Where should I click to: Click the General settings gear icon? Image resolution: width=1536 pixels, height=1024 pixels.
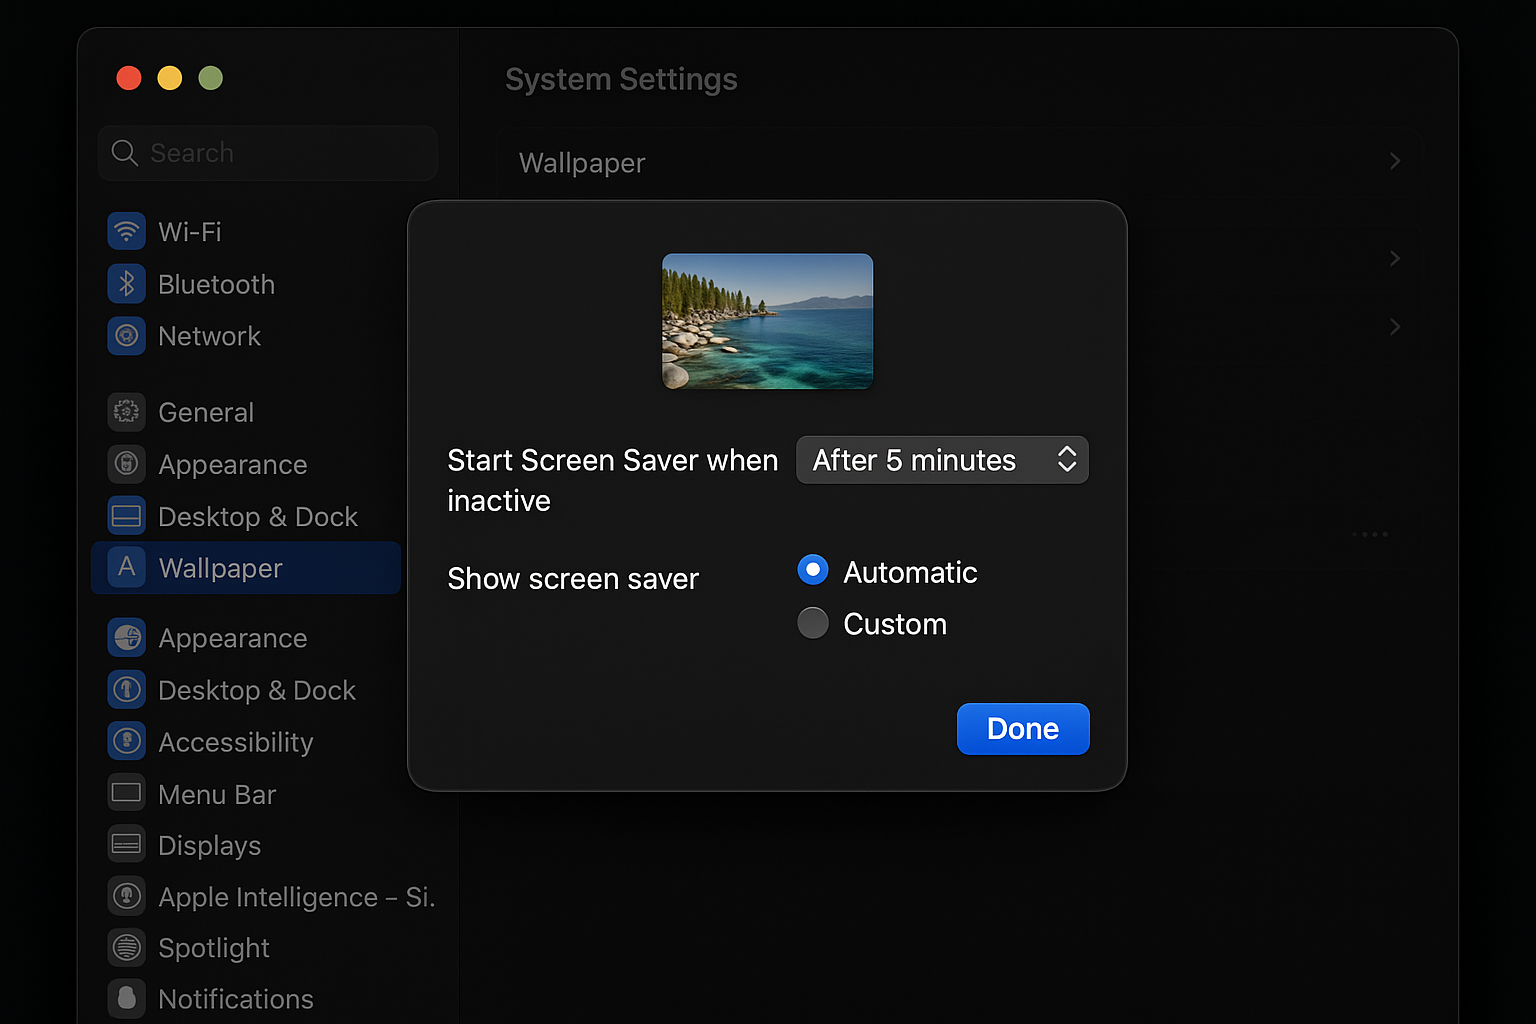126,412
